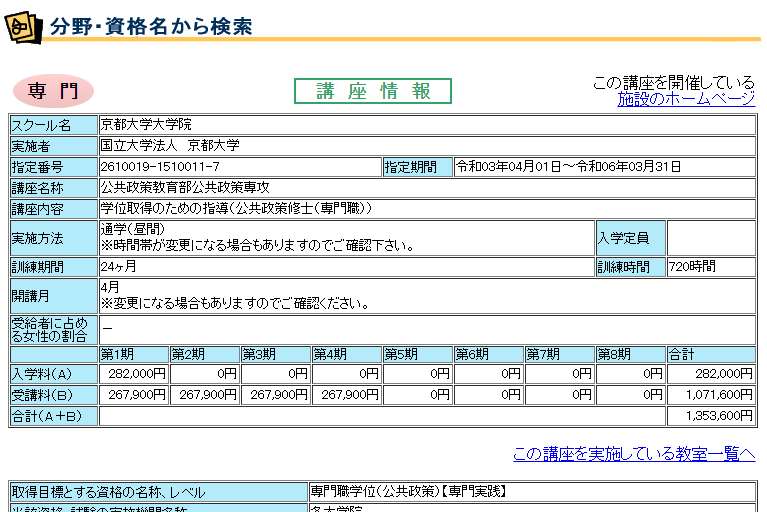
Task: Click the 第5期 column header
Action: pos(418,355)
